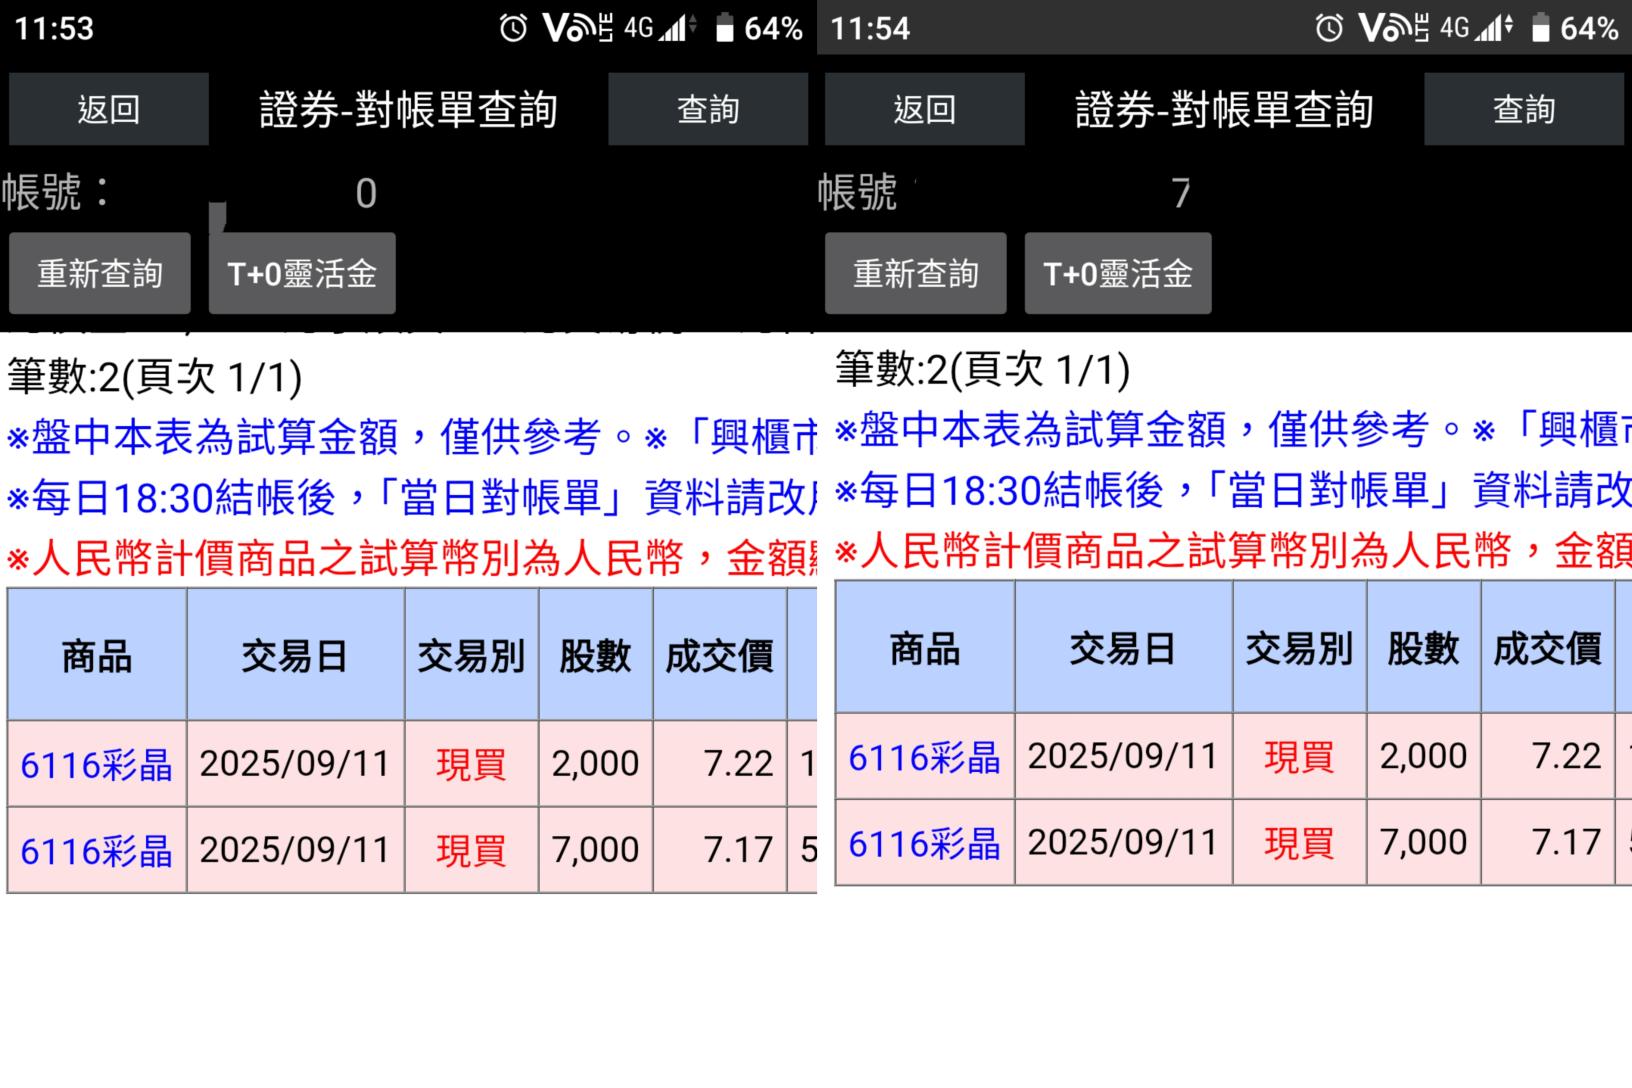
Task: Tap the 11:54 clock time
Action: pos(870,28)
